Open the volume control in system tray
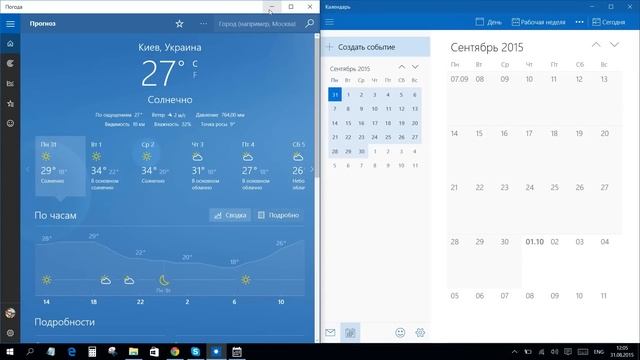The height and width of the screenshot is (360, 640). coord(554,351)
